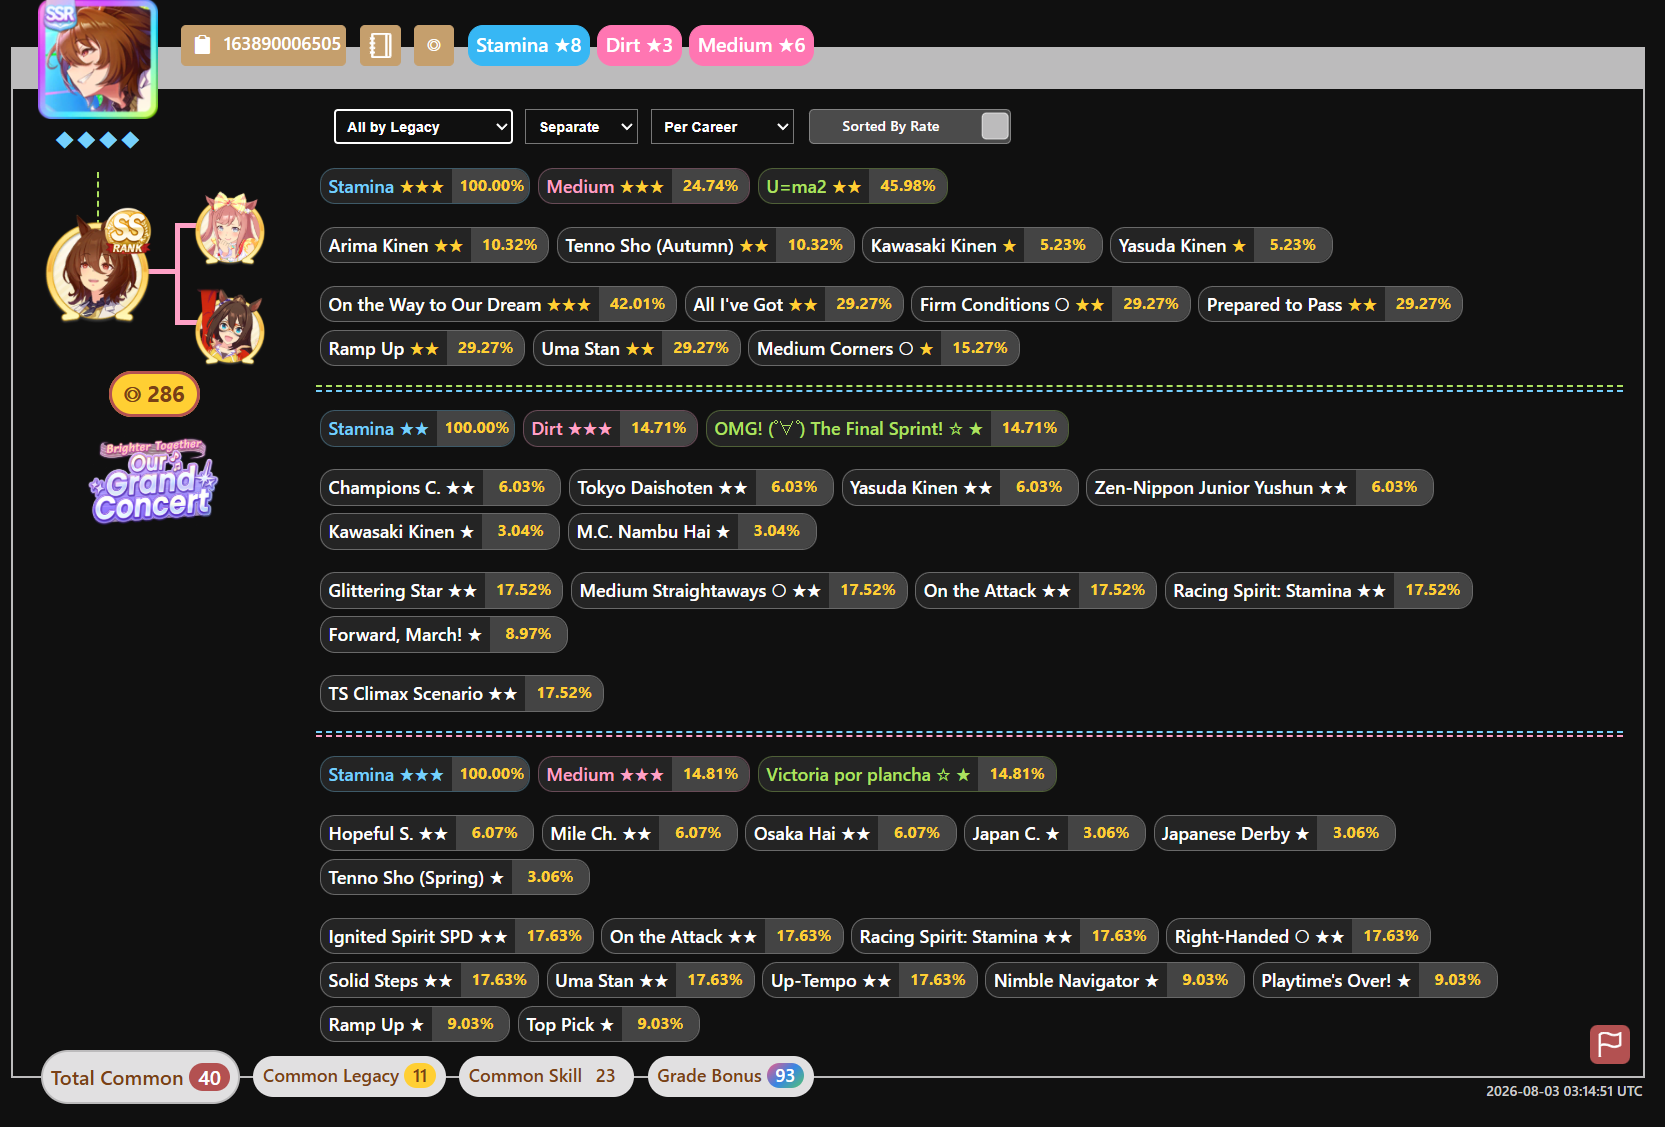Select the Dirt ★3 badge

coord(639,45)
